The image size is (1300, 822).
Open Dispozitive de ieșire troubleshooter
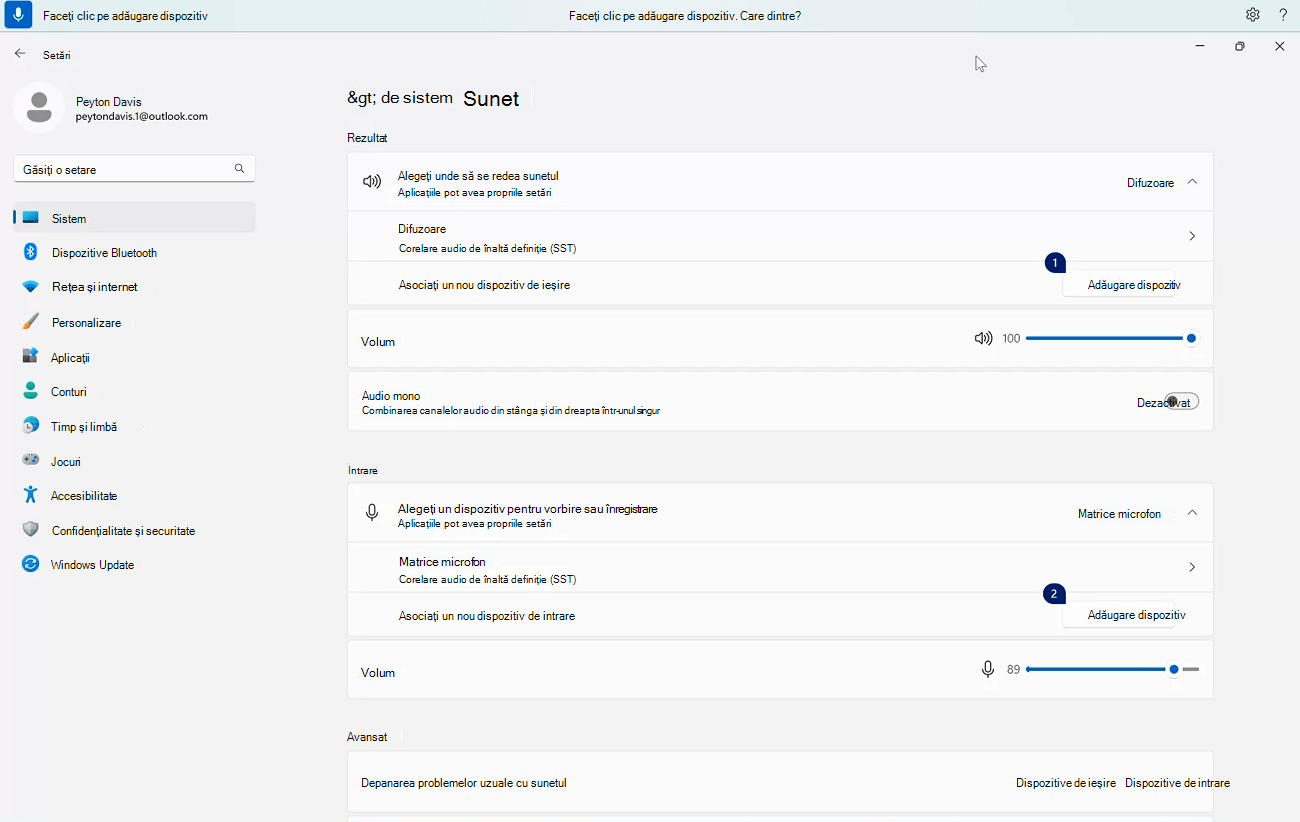1066,783
